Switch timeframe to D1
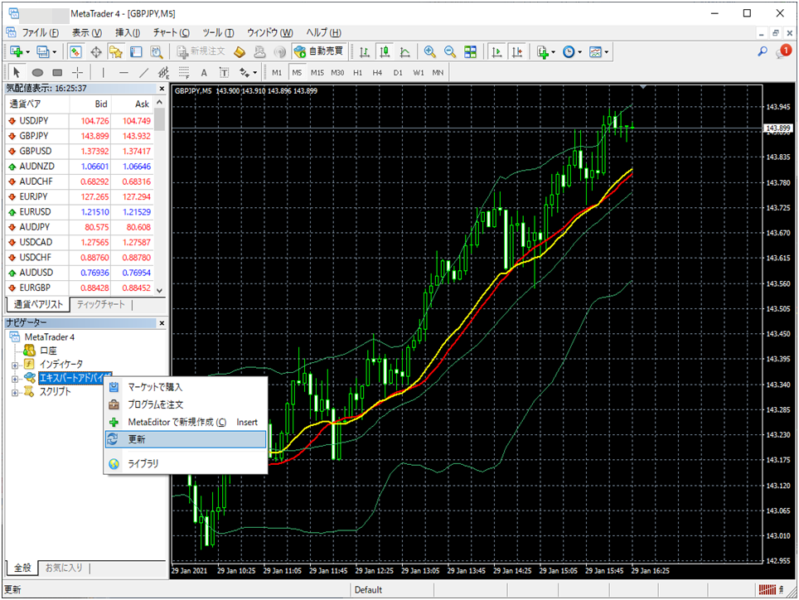799x600 pixels. click(x=397, y=72)
